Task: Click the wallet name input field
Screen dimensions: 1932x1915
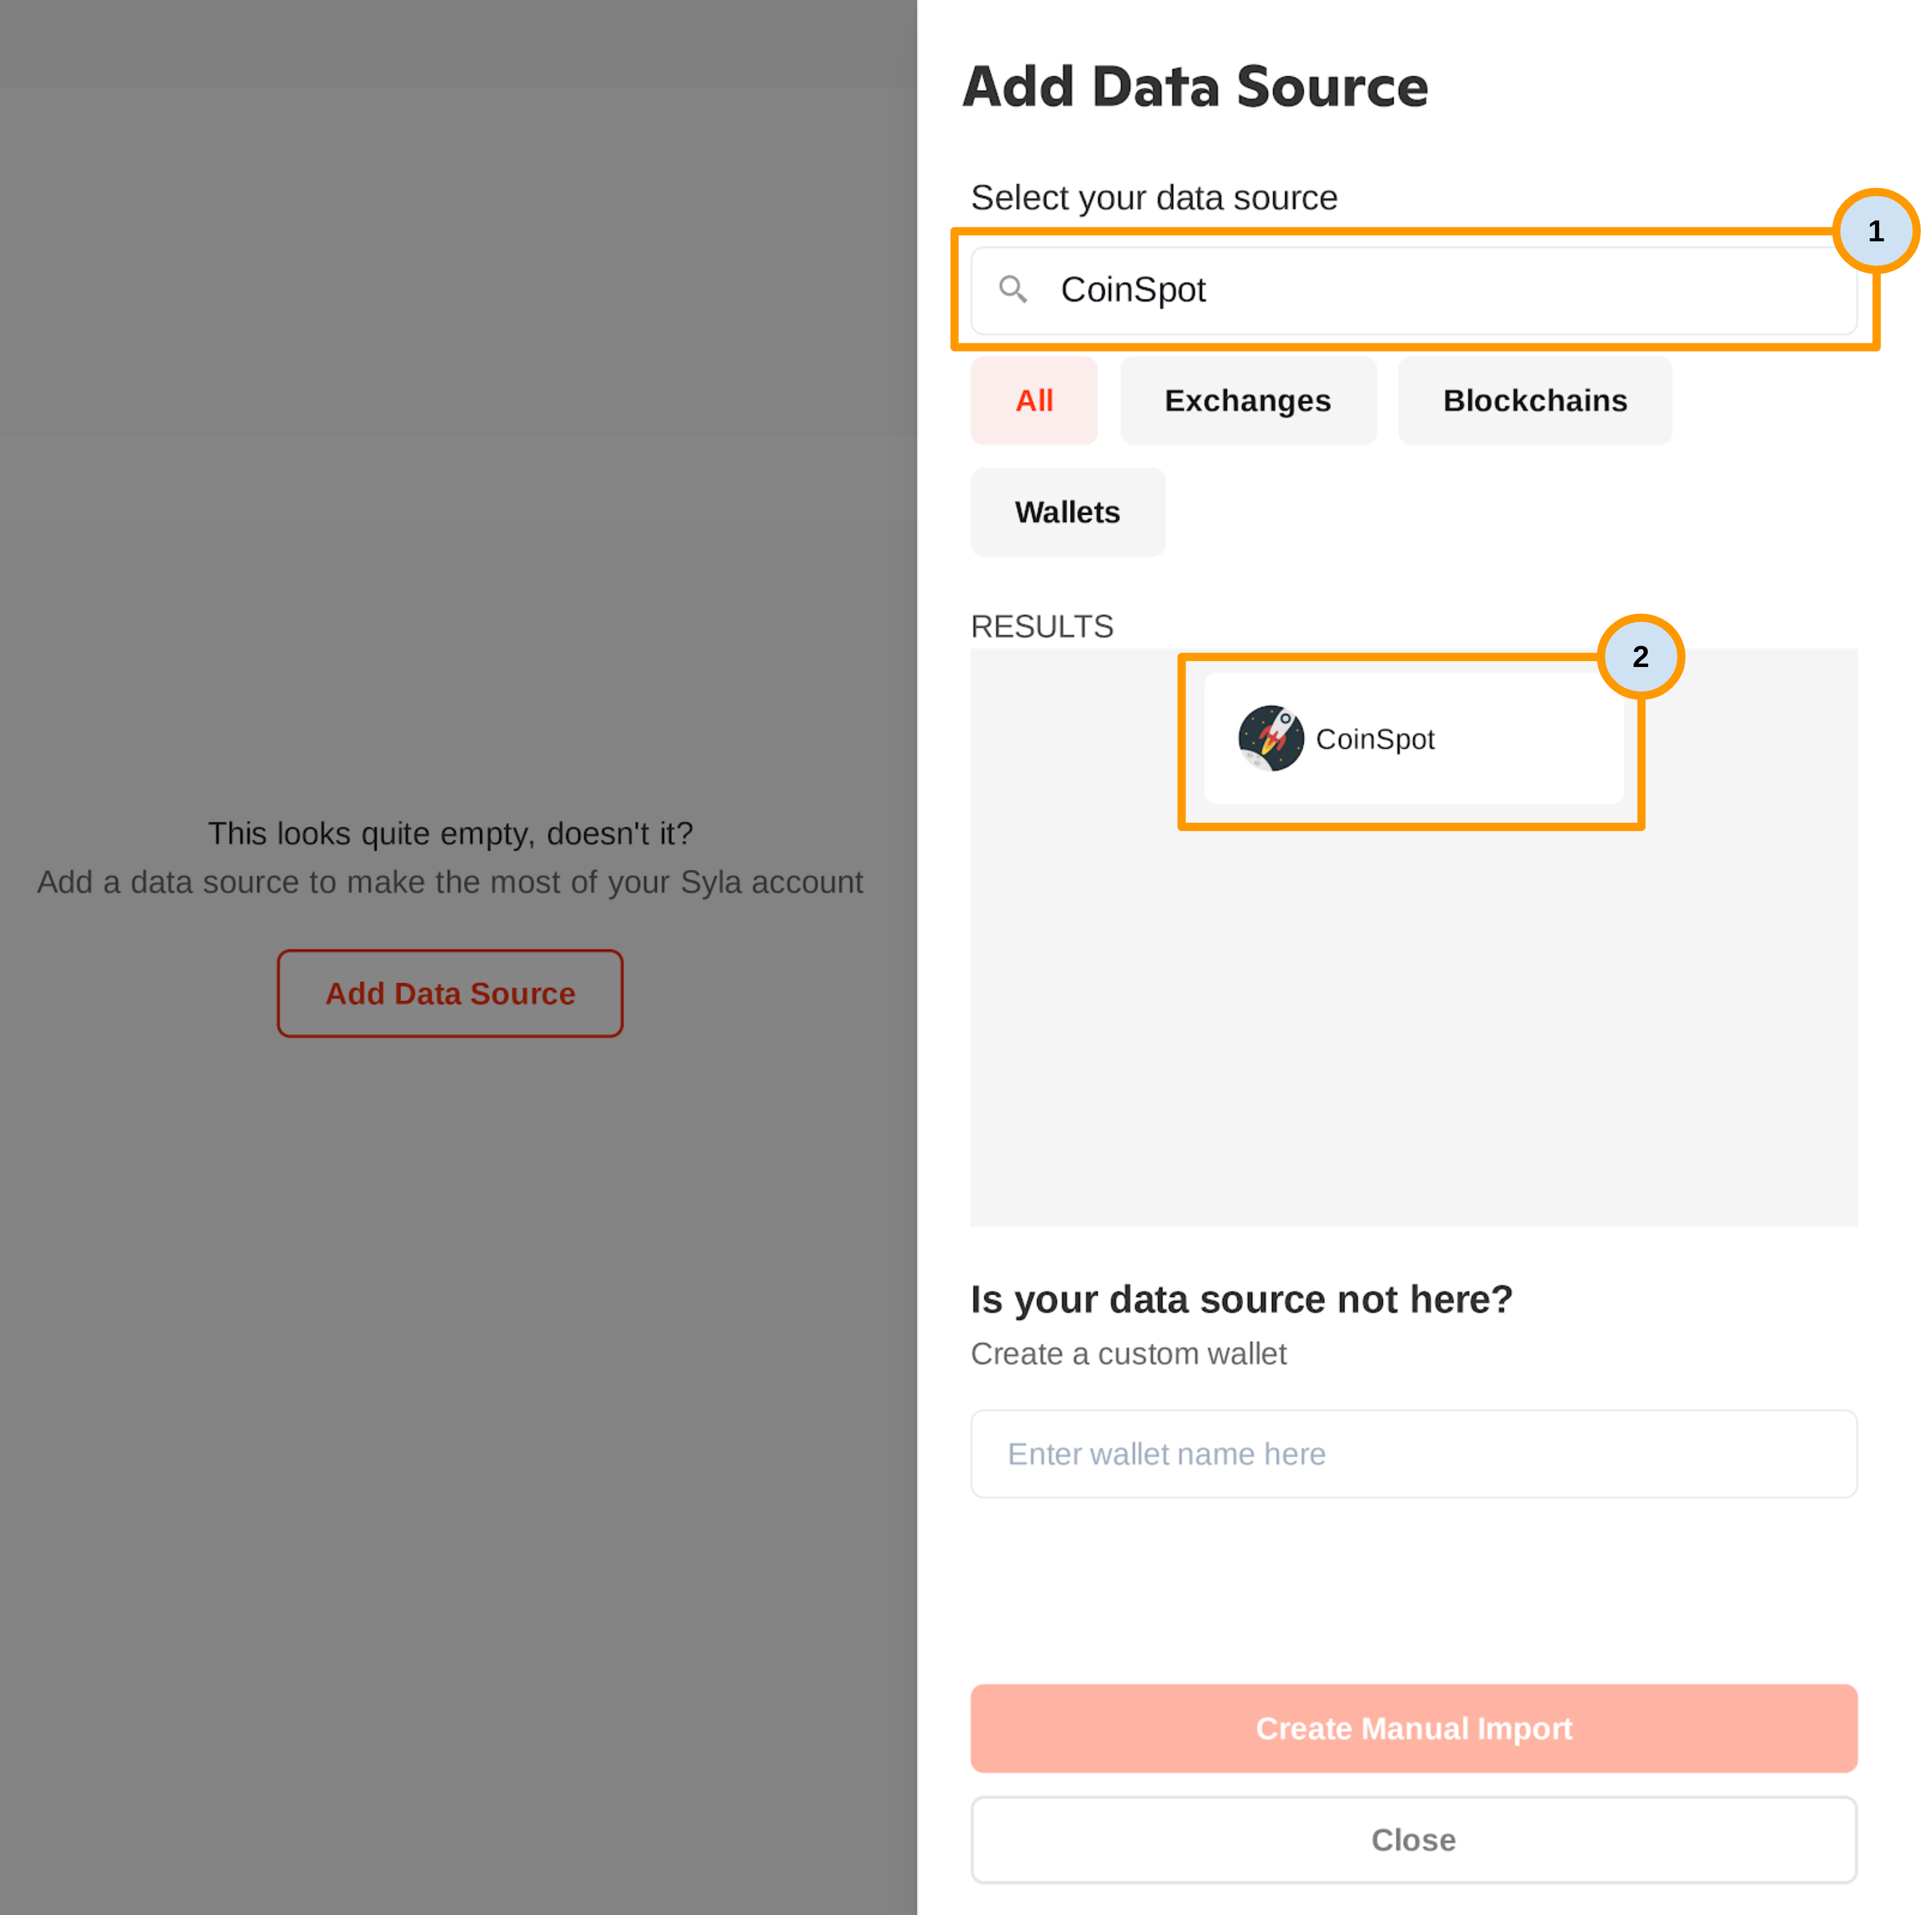Action: (1413, 1453)
